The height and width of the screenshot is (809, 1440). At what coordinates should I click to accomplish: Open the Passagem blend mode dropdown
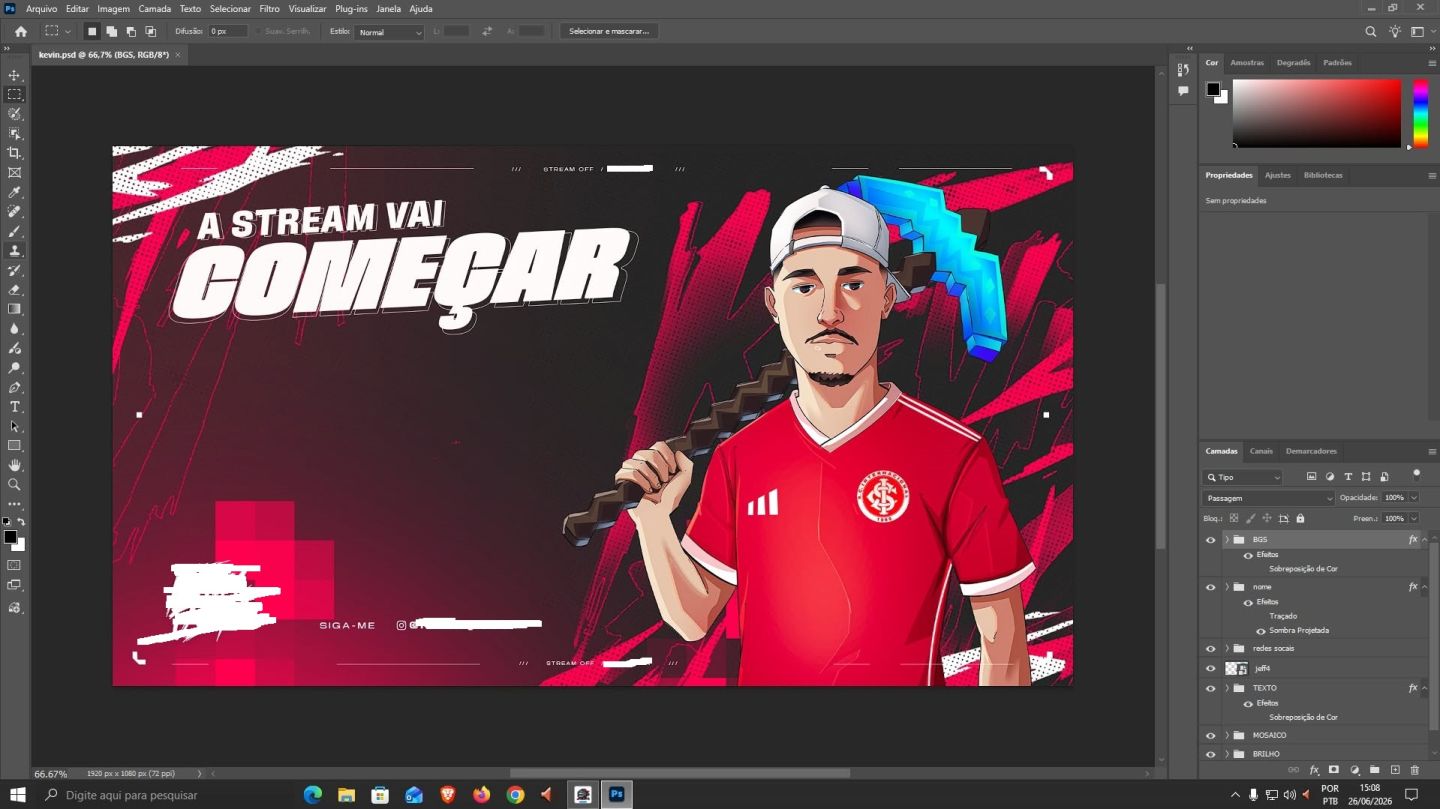pos(1269,498)
